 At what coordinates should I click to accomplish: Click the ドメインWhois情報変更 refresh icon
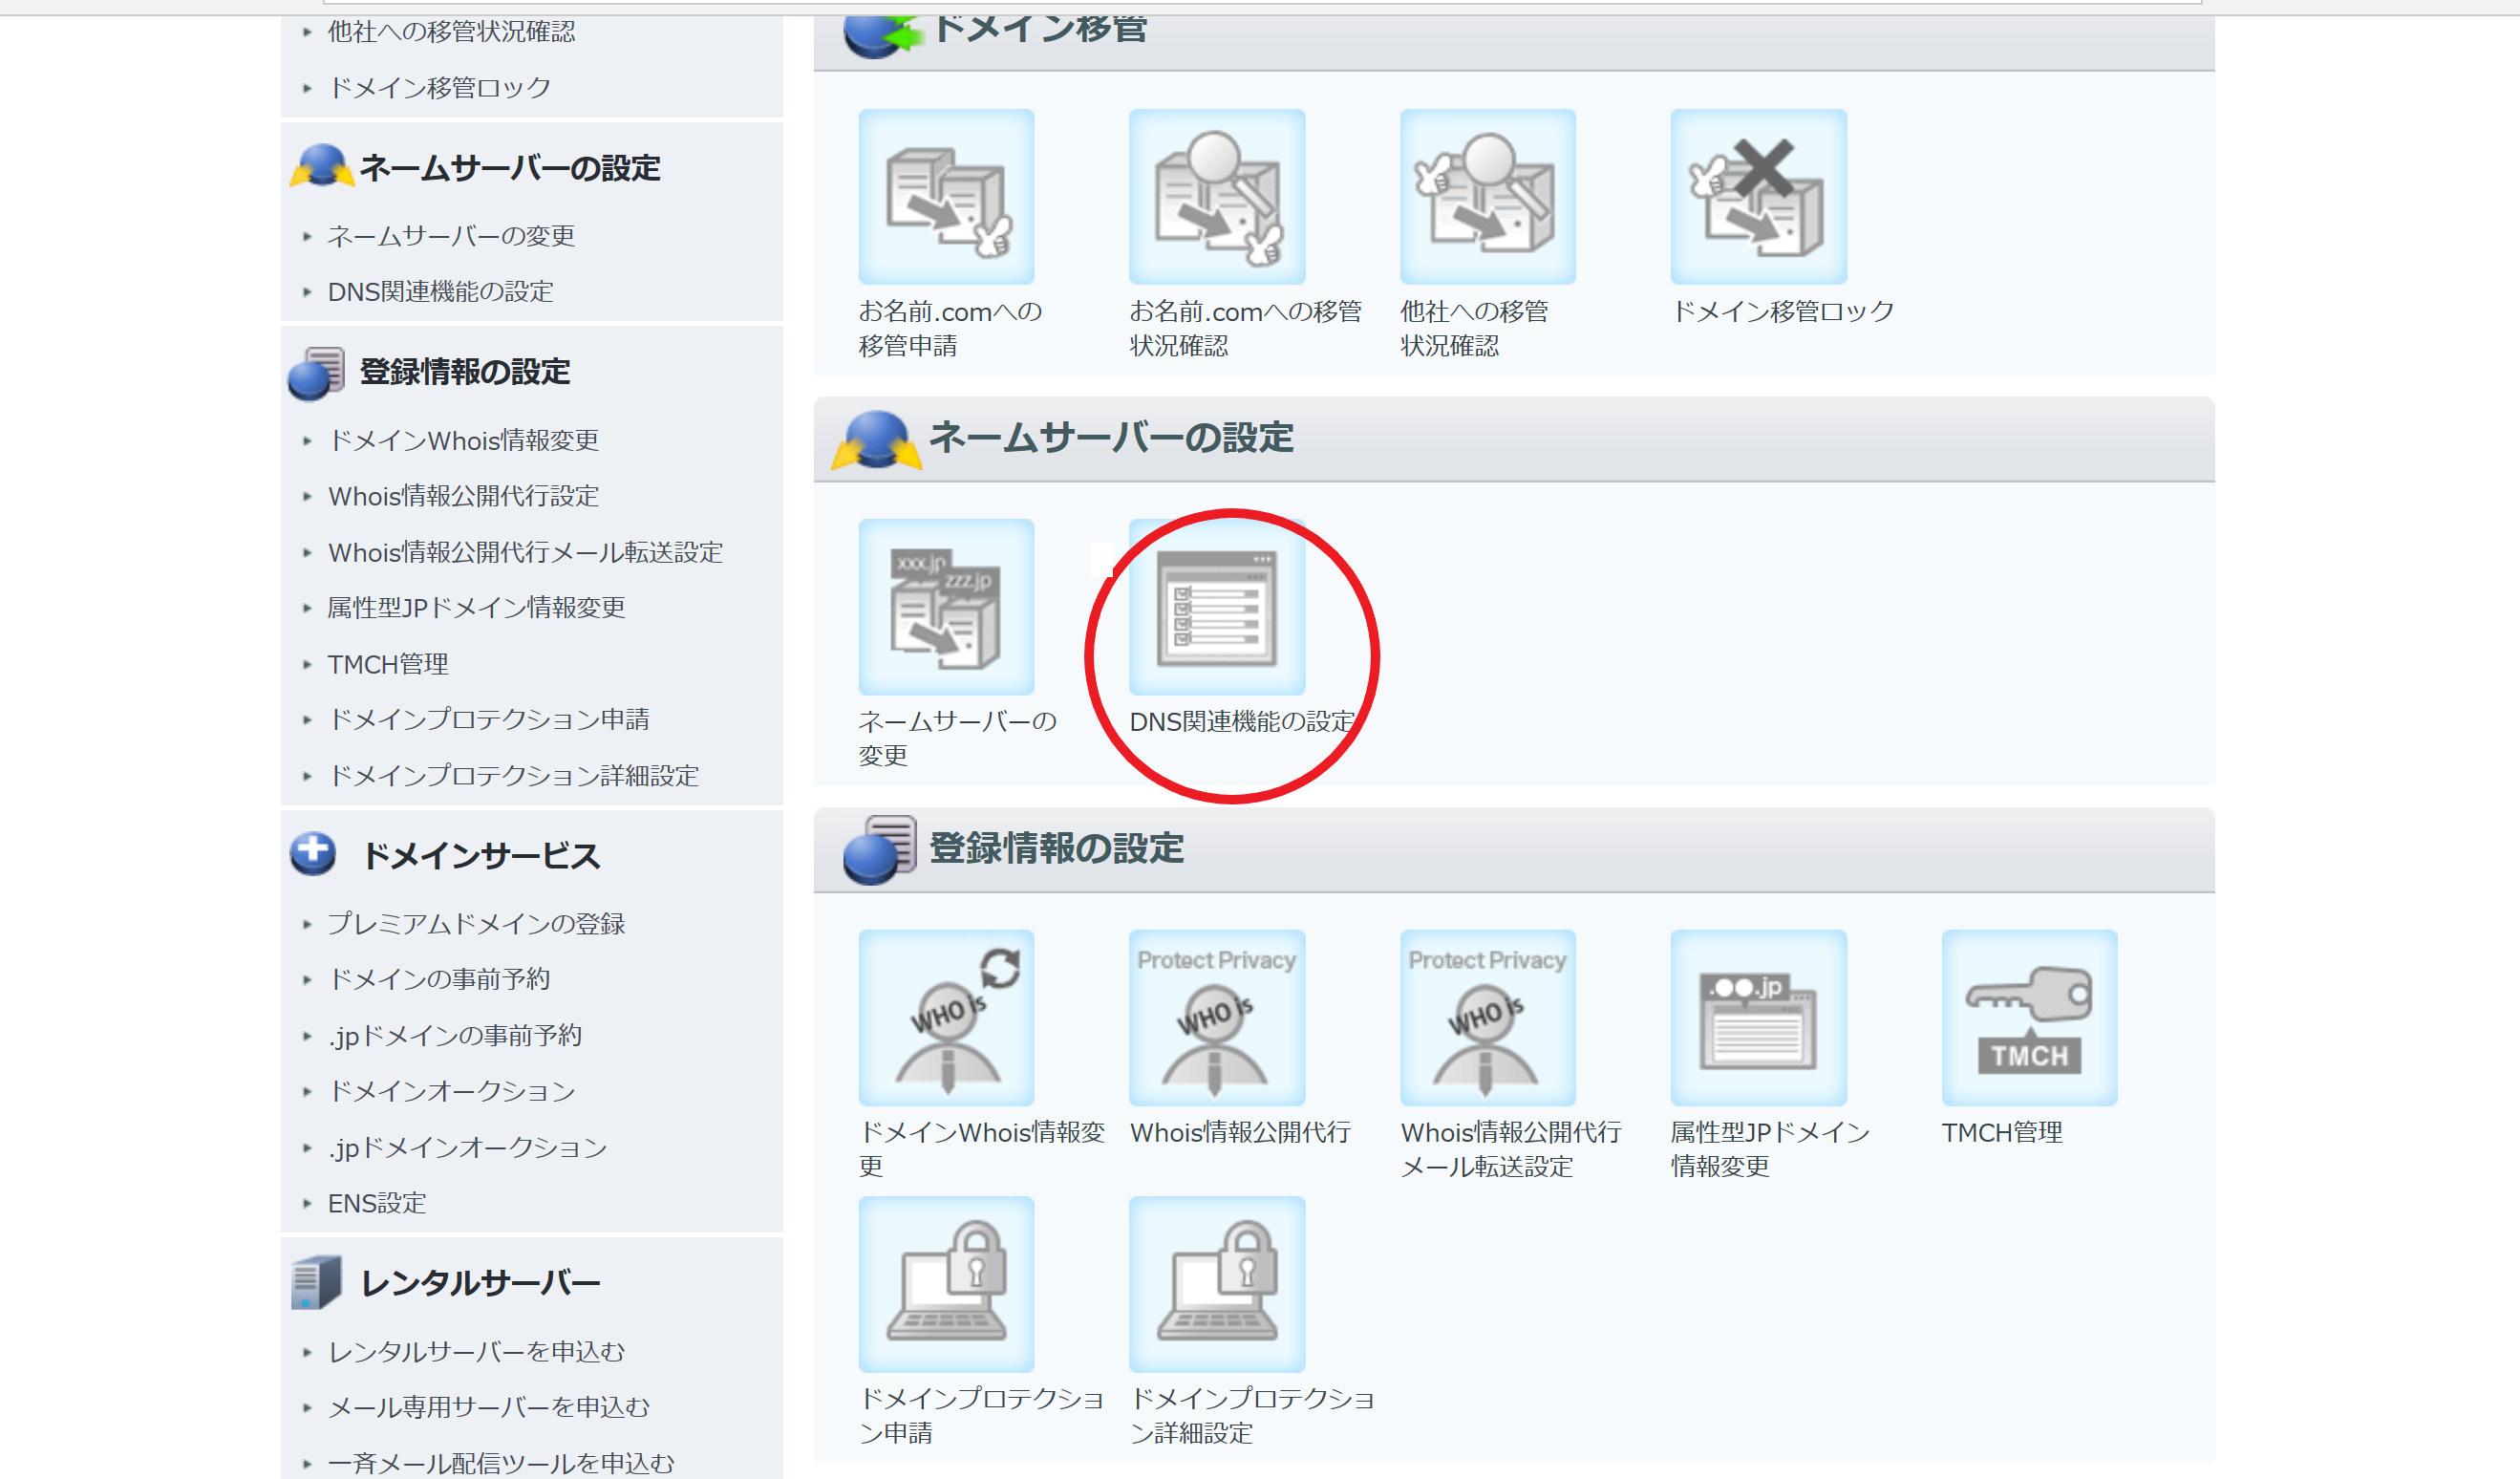tap(946, 1017)
